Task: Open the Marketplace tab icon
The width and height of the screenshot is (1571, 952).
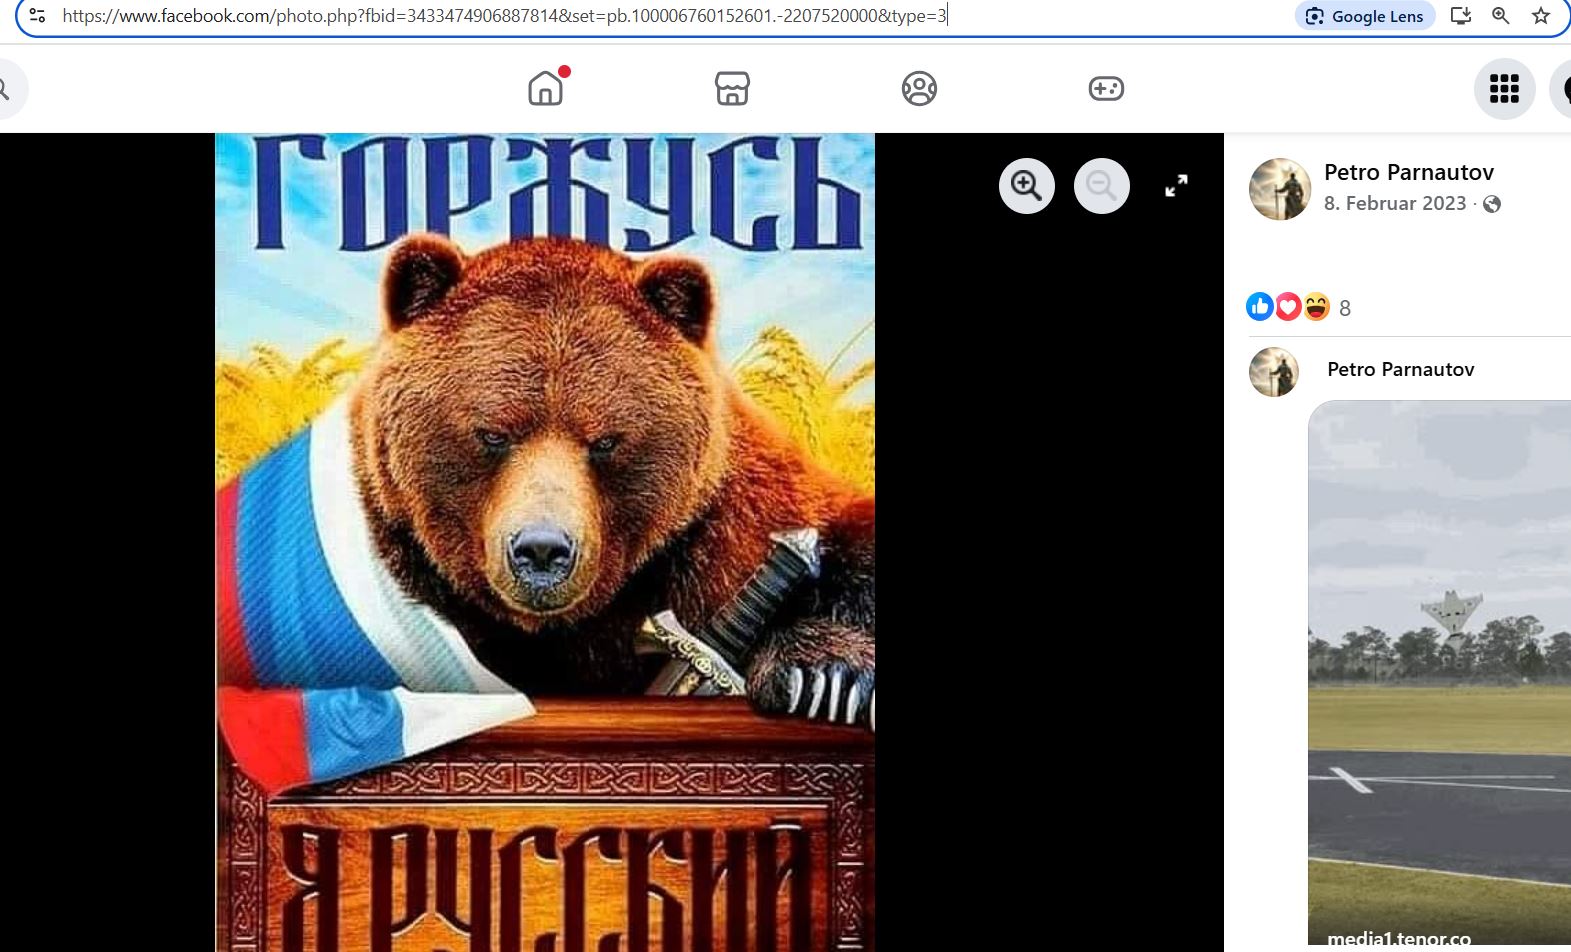Action: click(732, 88)
